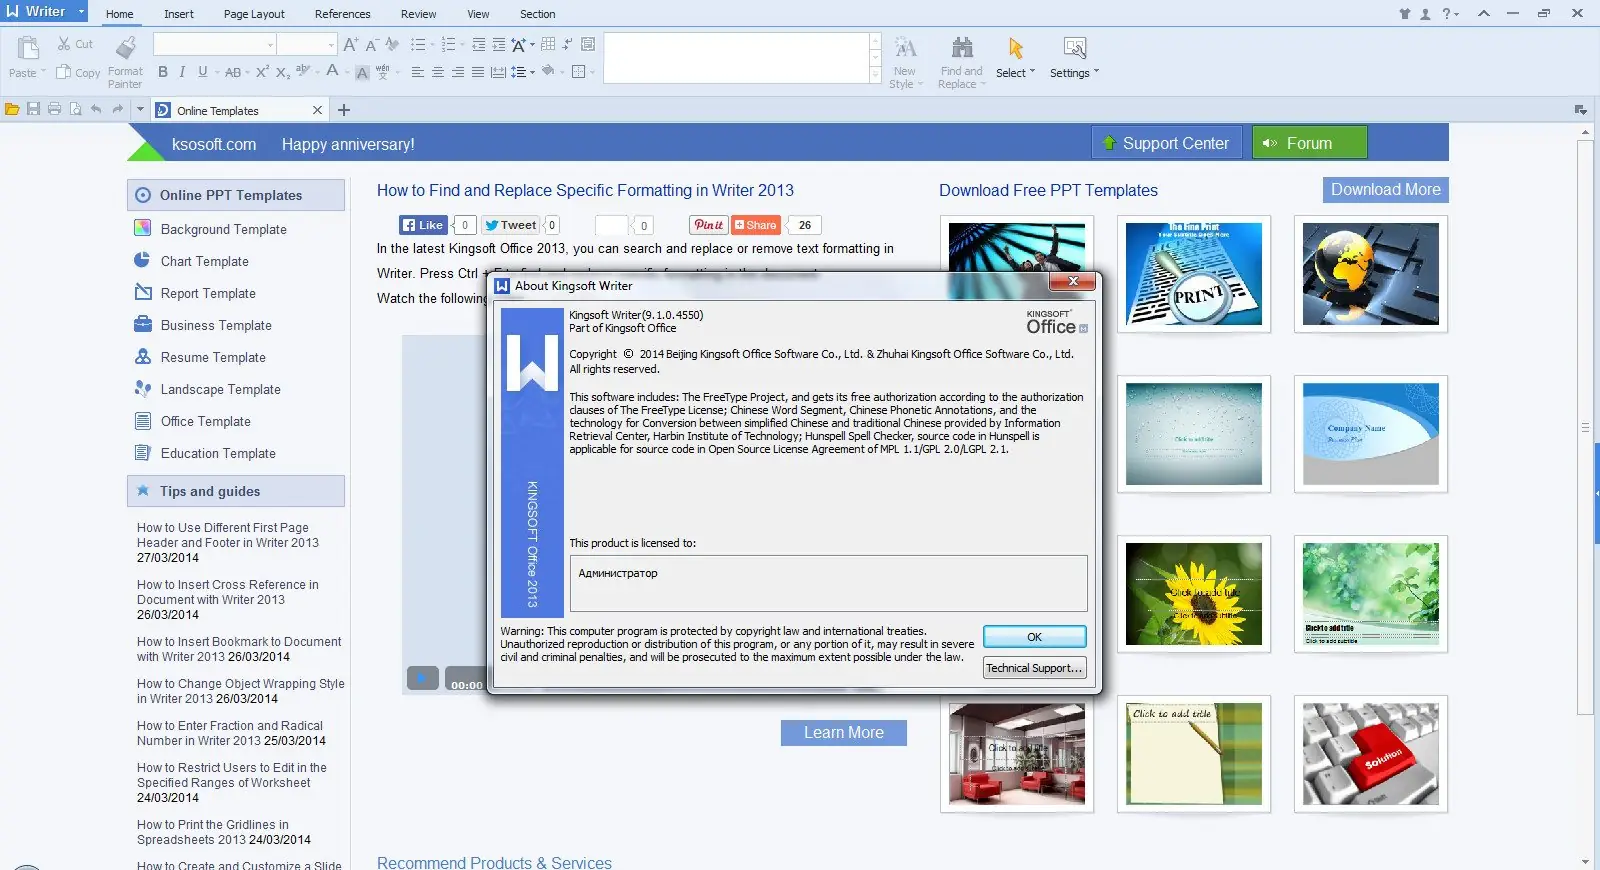This screenshot has height=870, width=1600.
Task: Center align the text
Action: click(x=438, y=72)
